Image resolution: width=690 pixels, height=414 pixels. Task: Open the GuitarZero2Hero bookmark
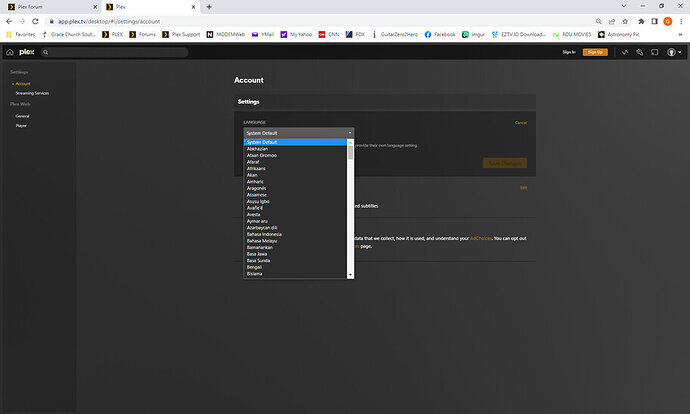coord(395,34)
